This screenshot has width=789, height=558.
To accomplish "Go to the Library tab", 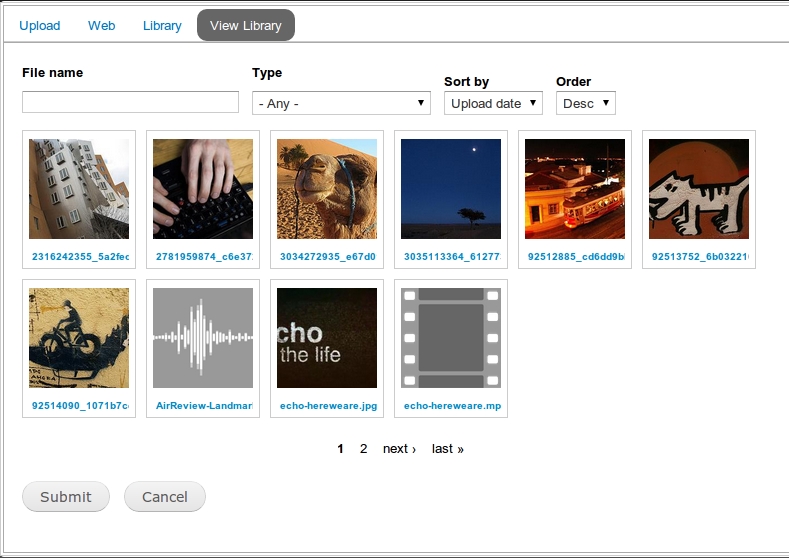I will click(162, 25).
